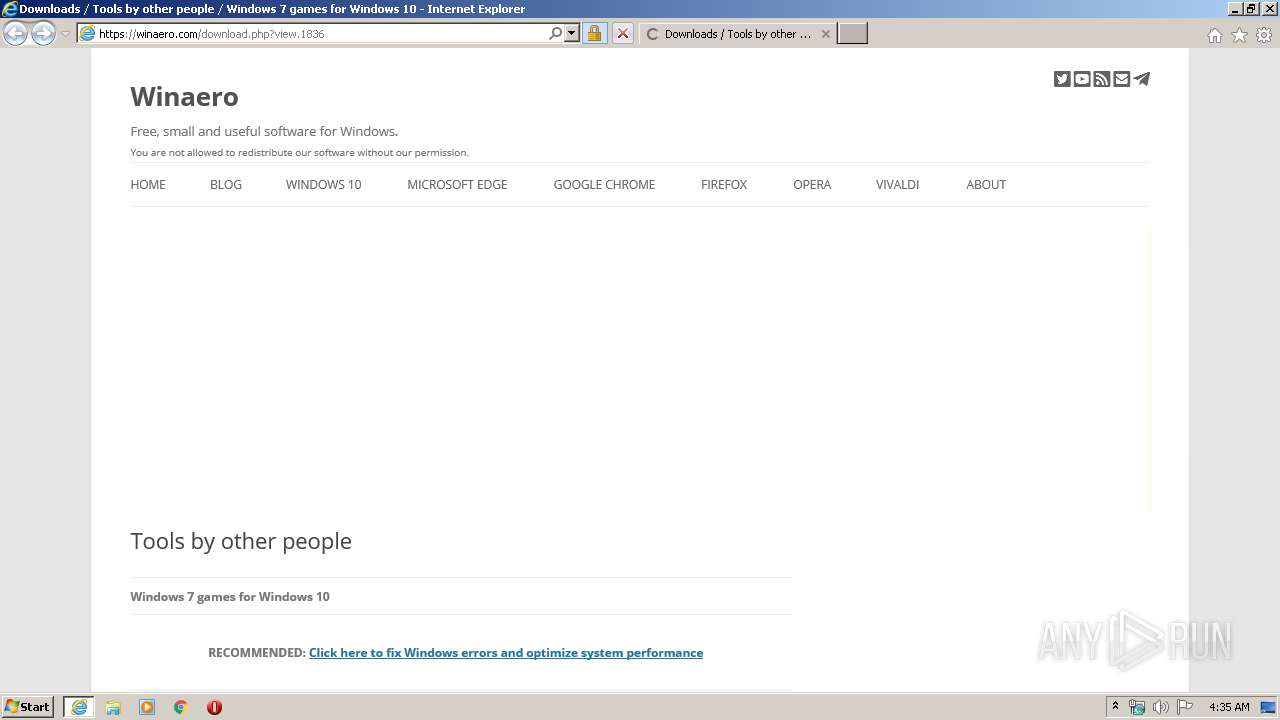
Task: Go to the browser Home page icon
Action: (x=1214, y=35)
